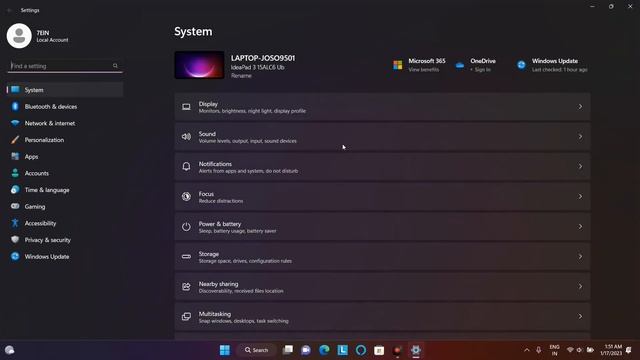Open the blue L app on taskbar

click(342, 350)
